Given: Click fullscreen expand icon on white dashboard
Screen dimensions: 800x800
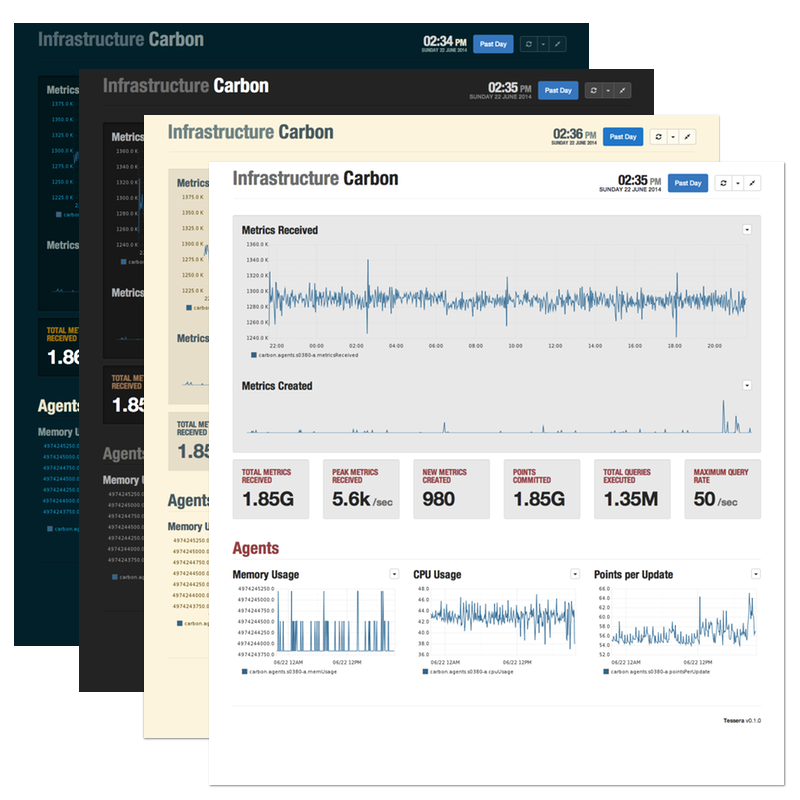Looking at the screenshot, I should [x=753, y=183].
